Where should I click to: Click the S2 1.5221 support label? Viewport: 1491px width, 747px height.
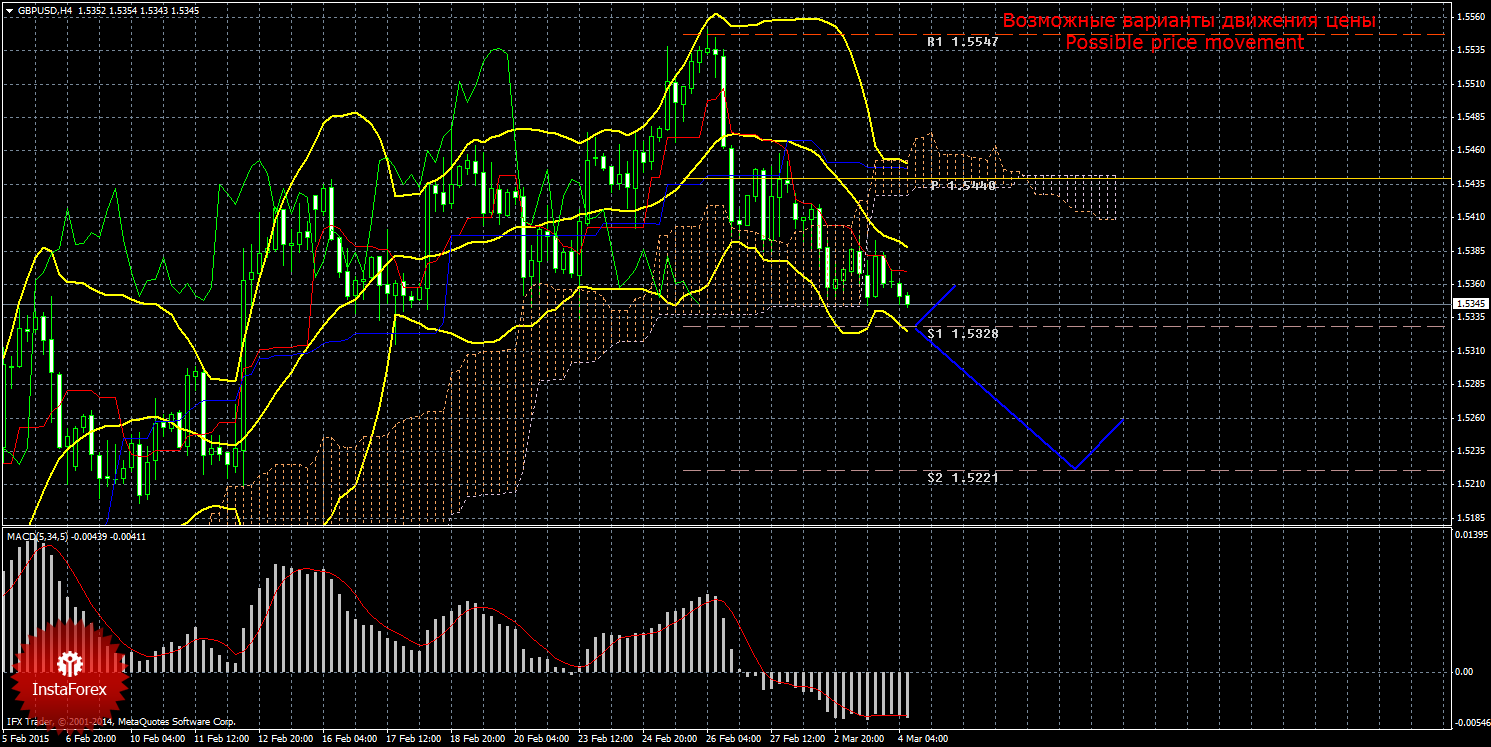pyautogui.click(x=962, y=478)
